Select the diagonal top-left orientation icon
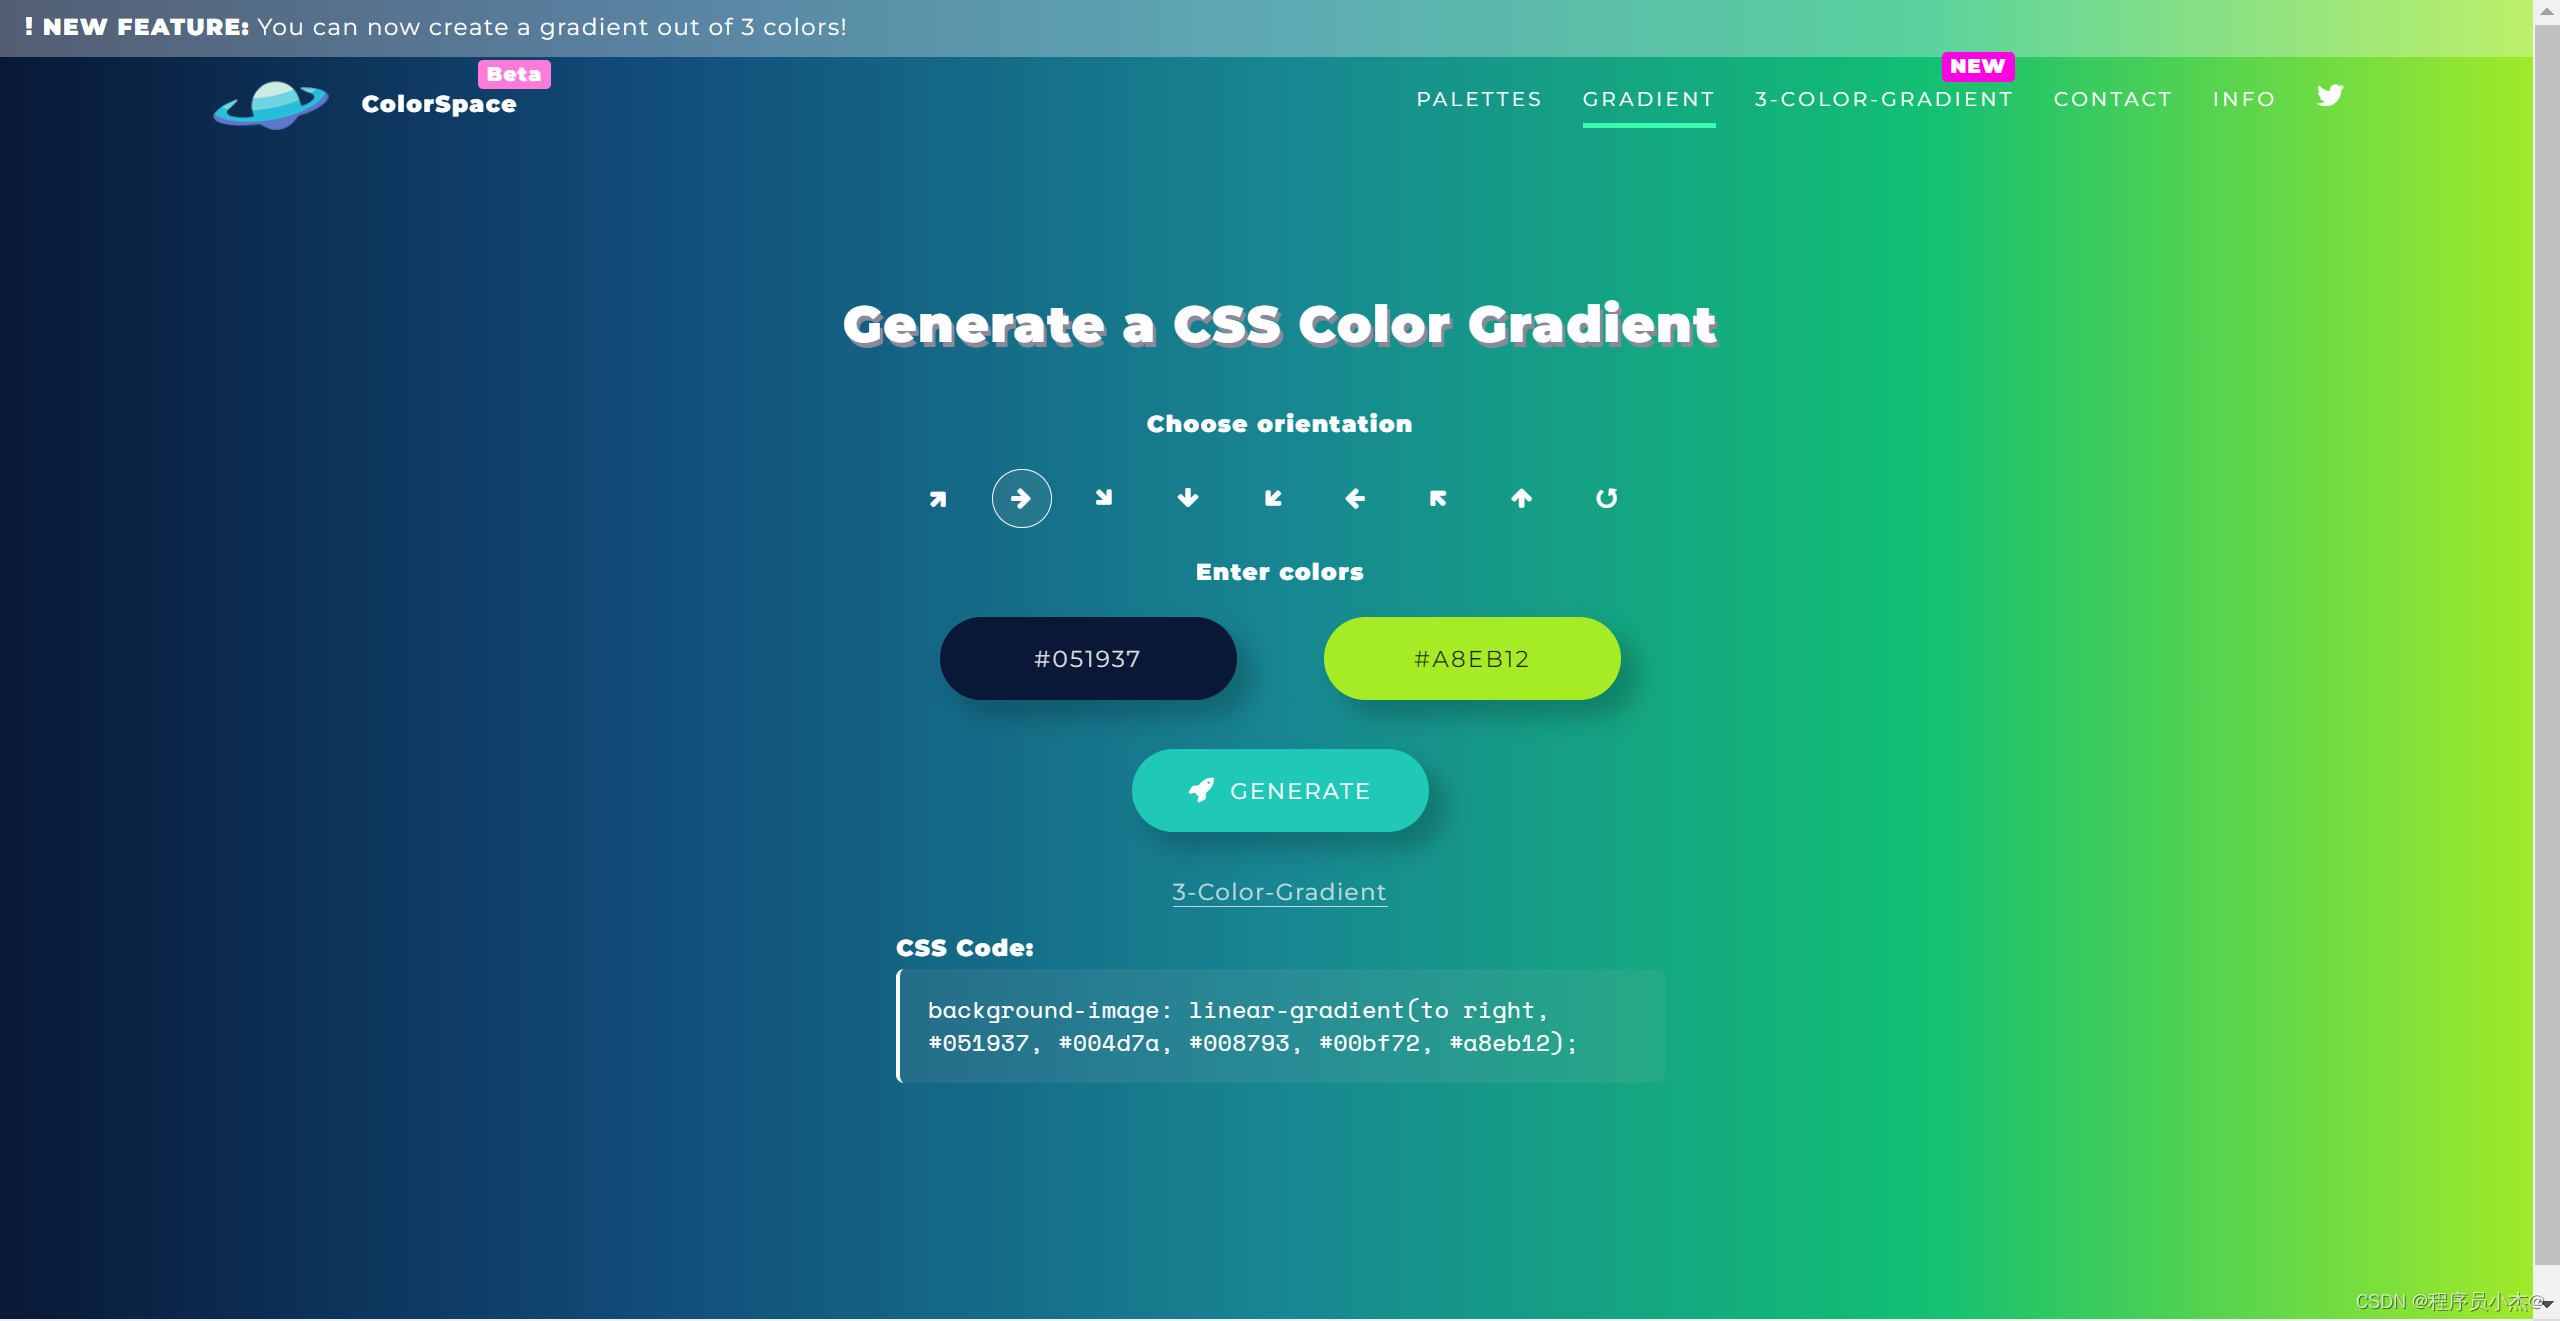 [x=1438, y=497]
